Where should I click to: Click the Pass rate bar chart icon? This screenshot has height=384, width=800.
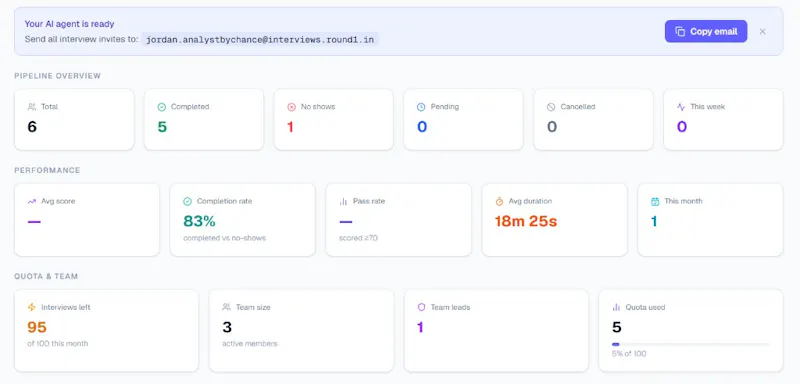pos(343,201)
